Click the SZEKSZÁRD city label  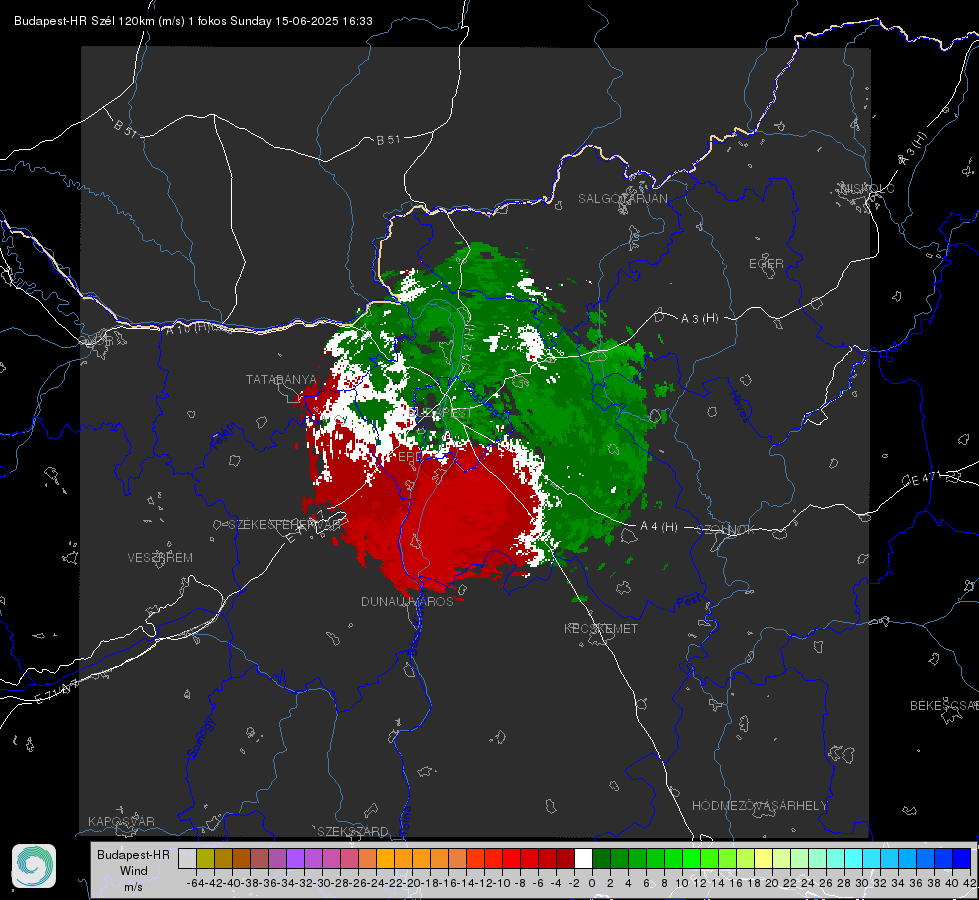[353, 831]
